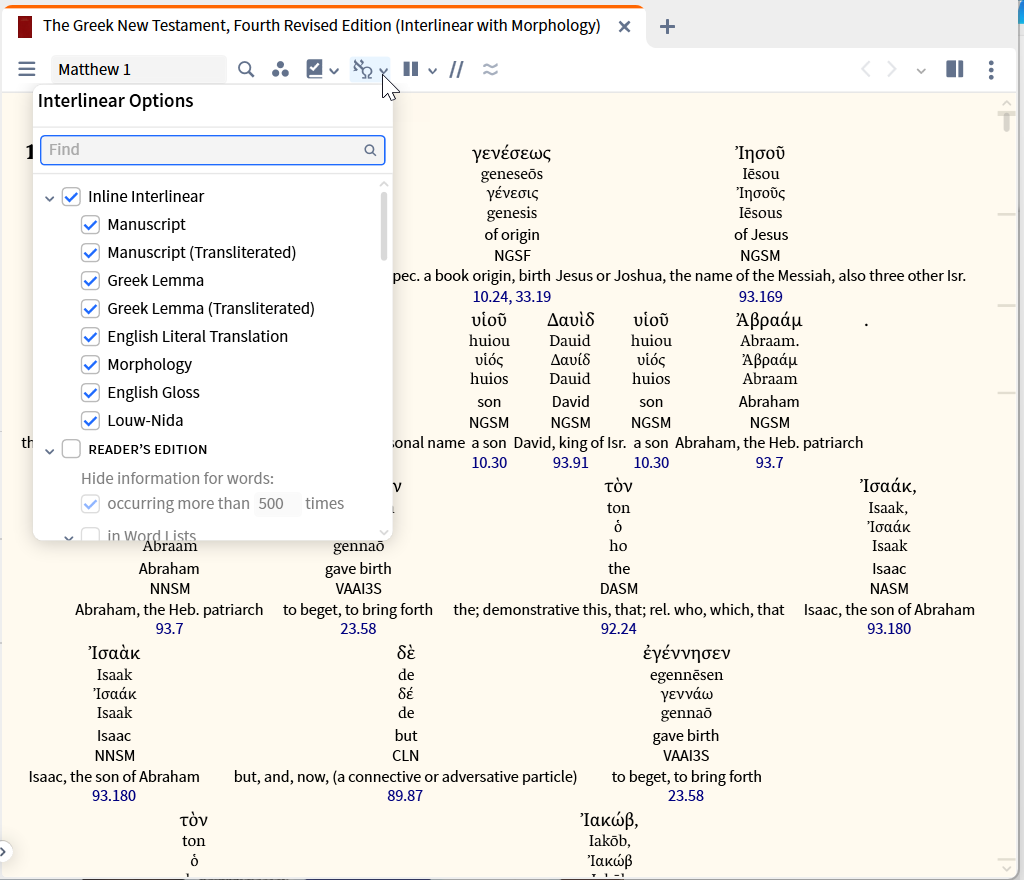Click the Find box in Interlinear Options
The image size is (1024, 880).
(x=213, y=150)
